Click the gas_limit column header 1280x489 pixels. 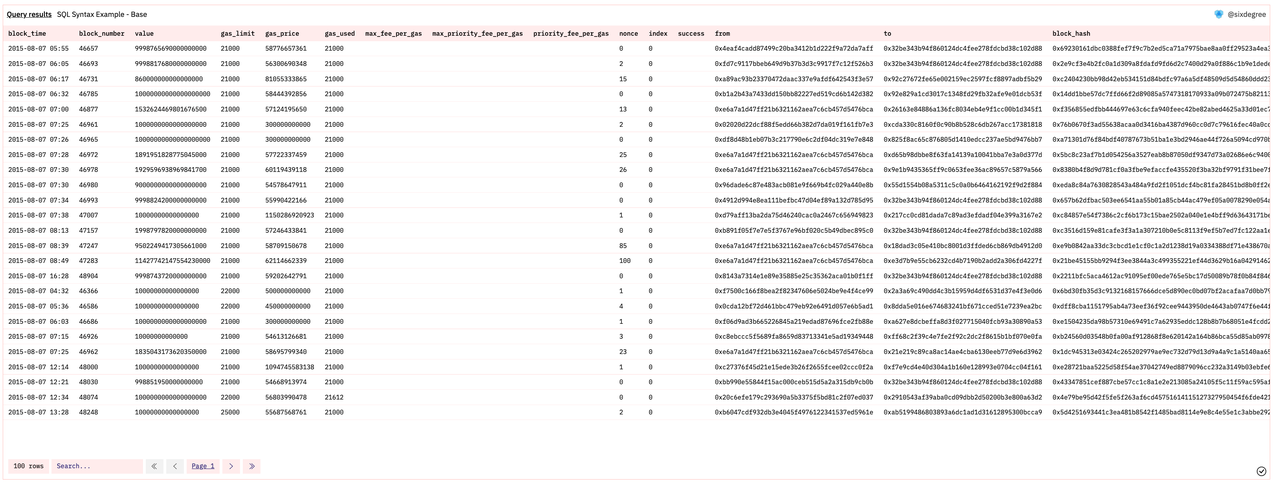pos(238,33)
